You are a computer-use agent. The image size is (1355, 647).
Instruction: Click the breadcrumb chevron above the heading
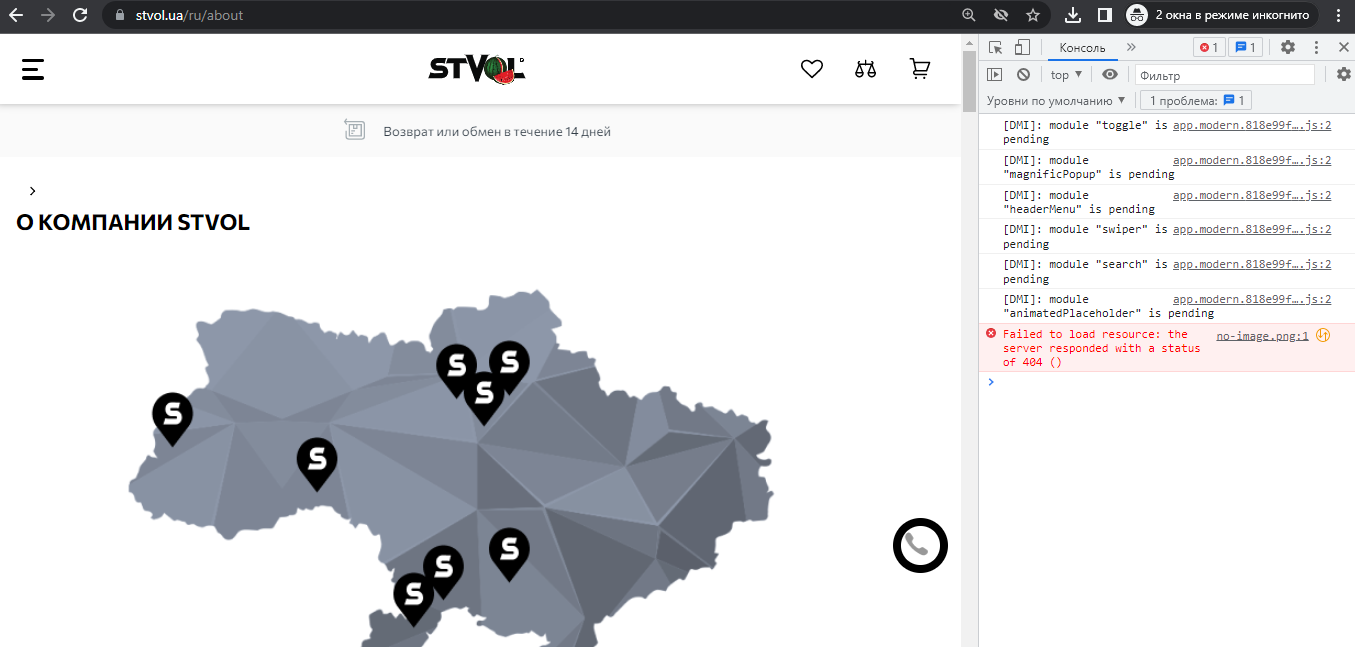pyautogui.click(x=32, y=190)
